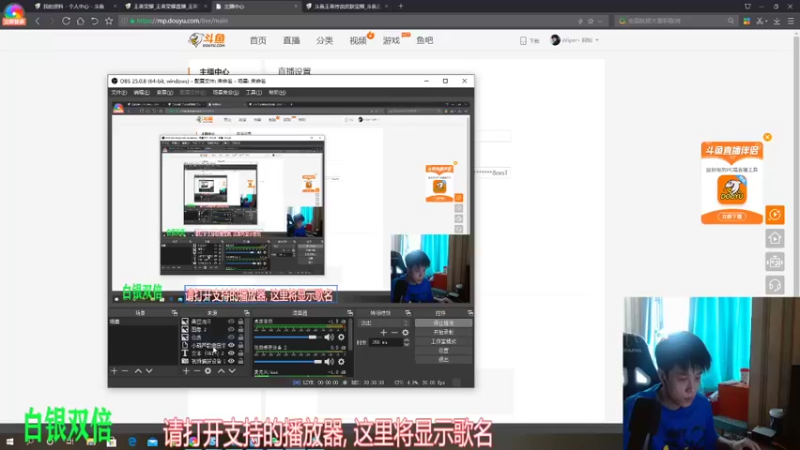Click the browser downloads icon at top right
Image resolution: width=800 pixels, height=450 pixels.
point(777,21)
